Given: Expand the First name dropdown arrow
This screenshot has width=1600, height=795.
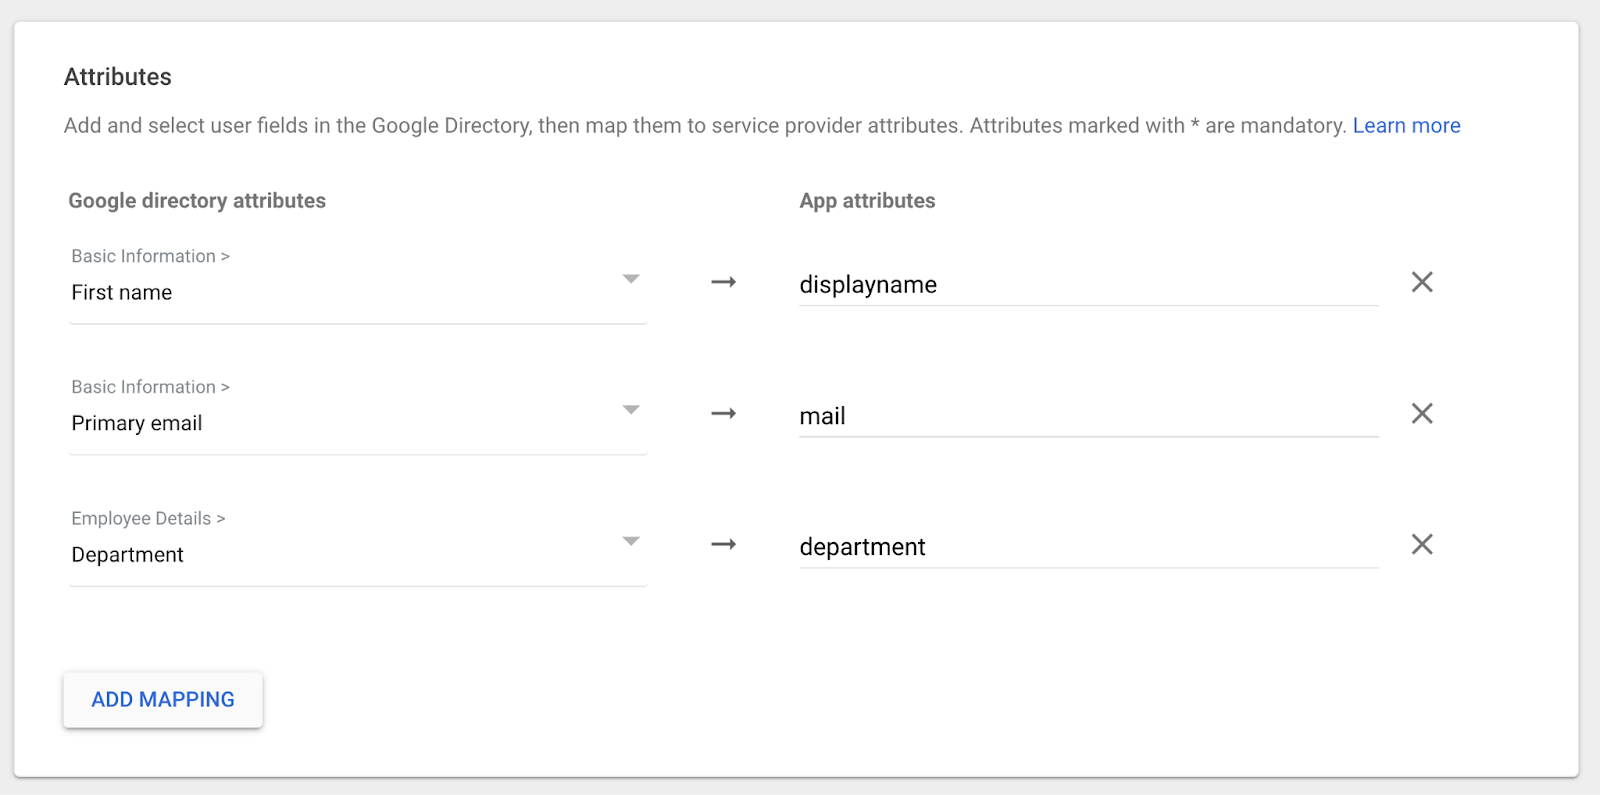Looking at the screenshot, I should [630, 279].
